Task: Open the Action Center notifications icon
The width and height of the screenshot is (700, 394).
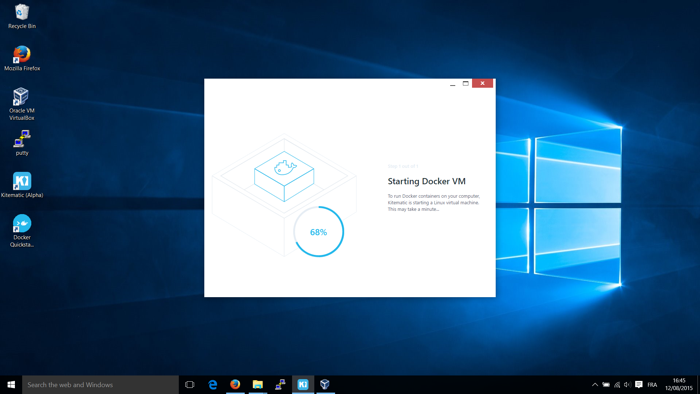Action: (x=639, y=385)
